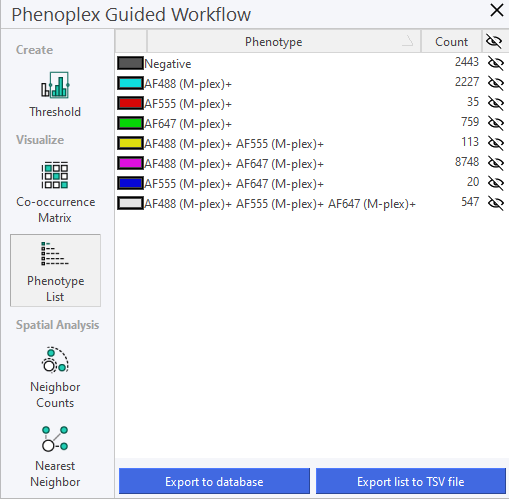The width and height of the screenshot is (509, 499).
Task: Click the count value 20
Action: pos(473,182)
